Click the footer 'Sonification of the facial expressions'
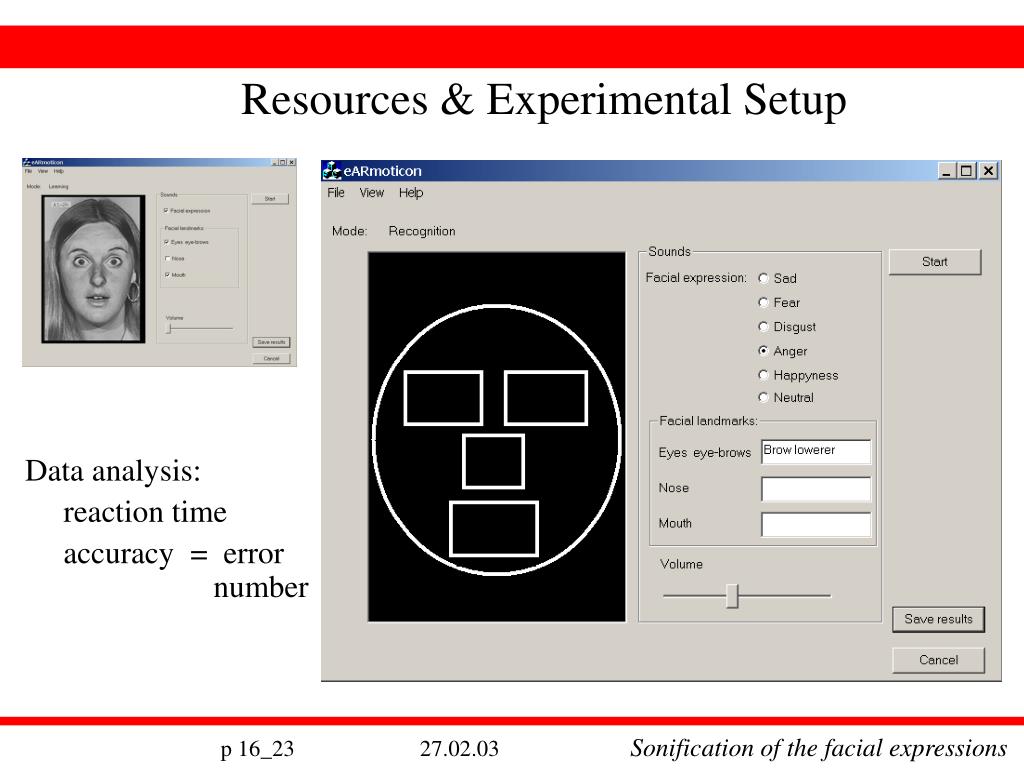This screenshot has width=1024, height=768. pyautogui.click(x=818, y=748)
